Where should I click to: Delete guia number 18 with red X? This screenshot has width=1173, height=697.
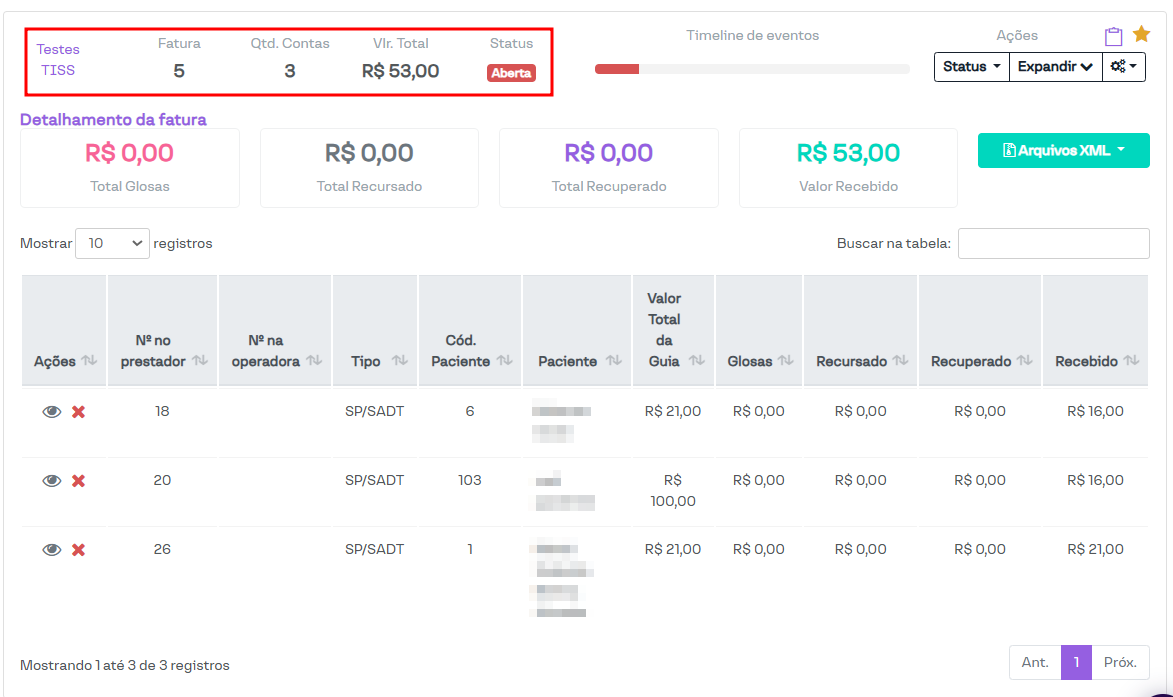(x=78, y=412)
